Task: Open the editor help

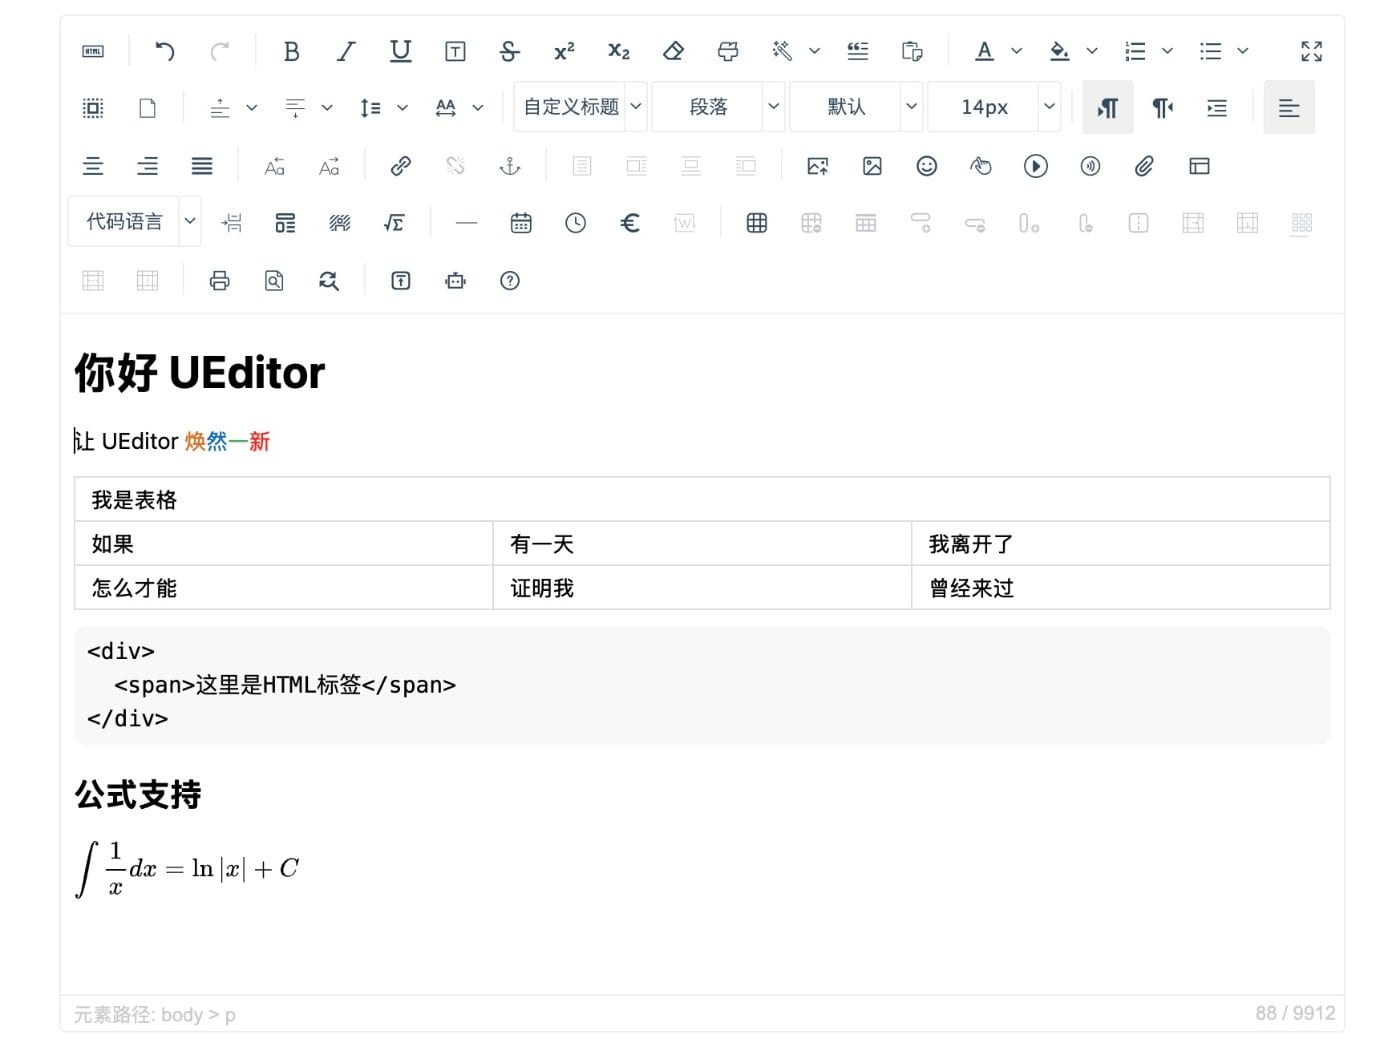Action: pyautogui.click(x=510, y=281)
